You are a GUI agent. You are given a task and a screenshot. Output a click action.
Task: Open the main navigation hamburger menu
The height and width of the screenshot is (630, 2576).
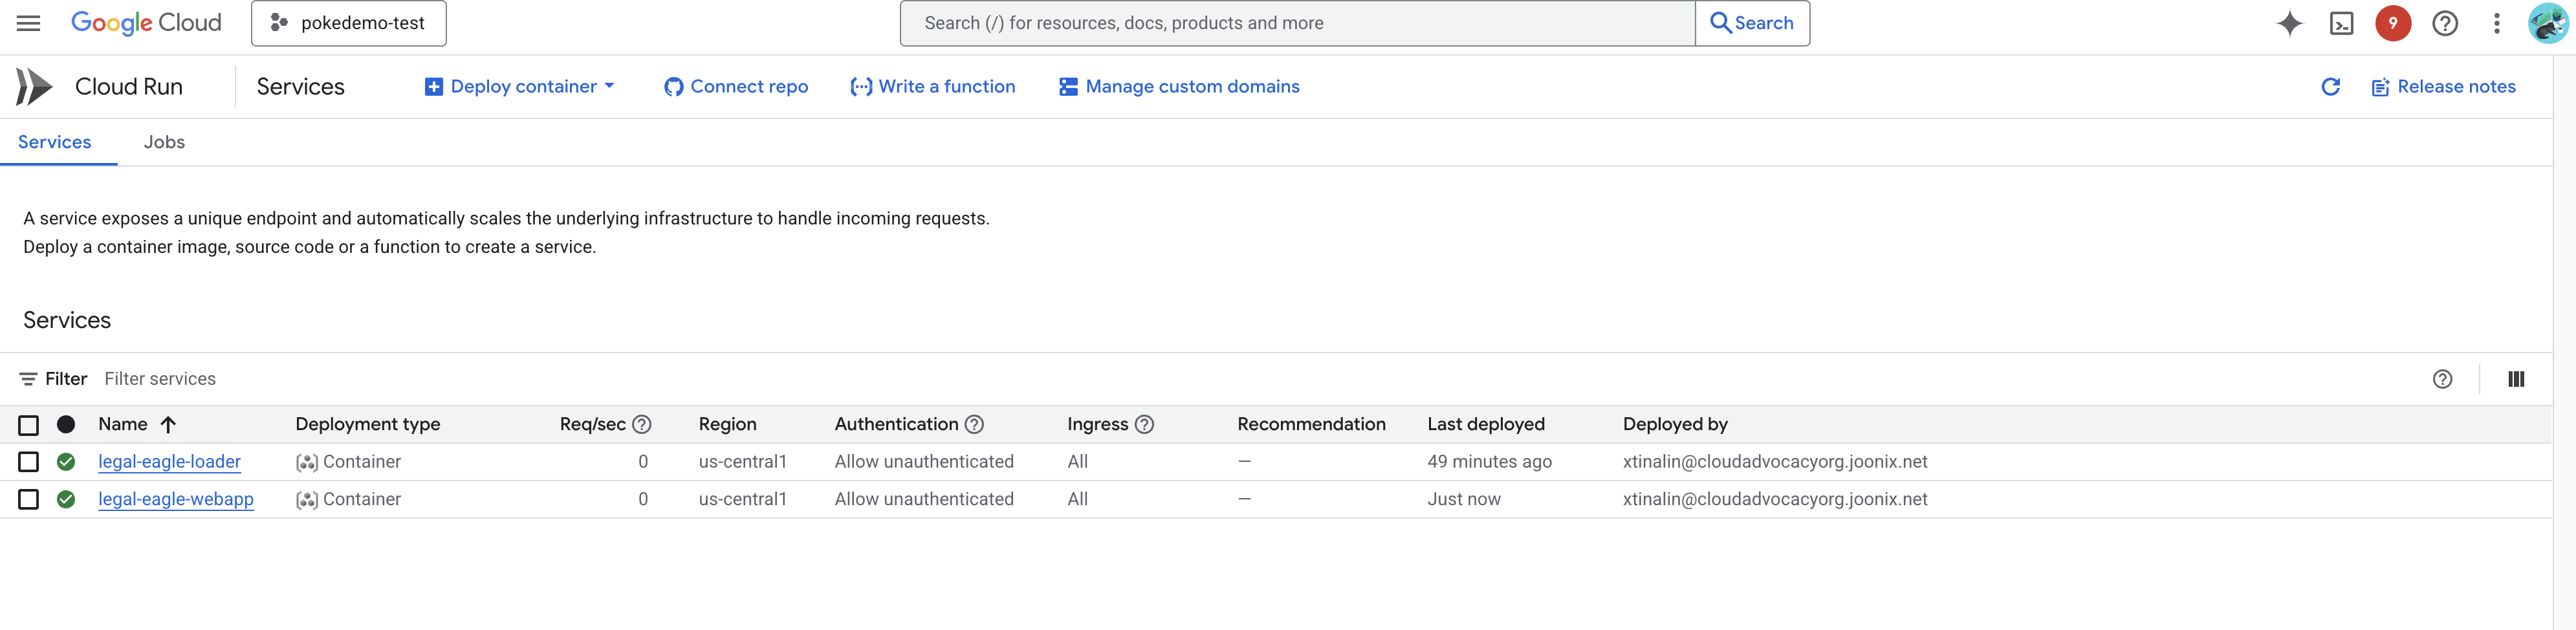pos(28,23)
